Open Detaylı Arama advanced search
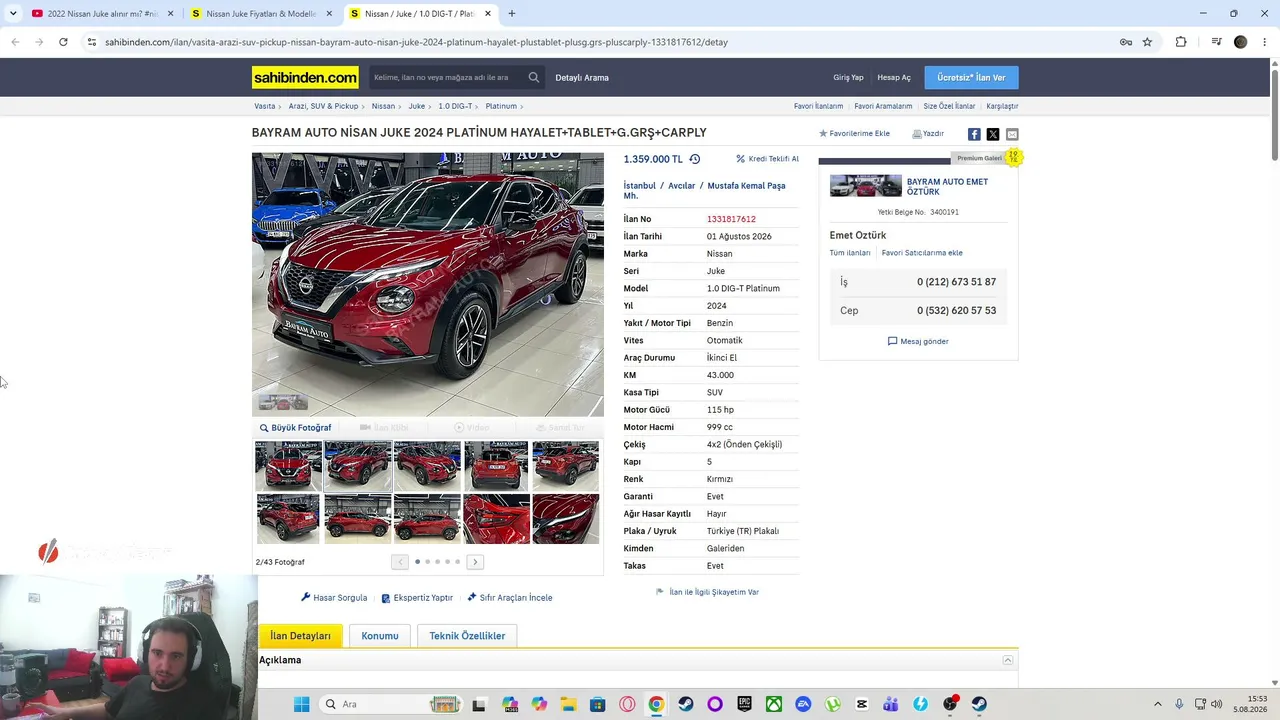Screen dimensions: 1280x720 582,78
